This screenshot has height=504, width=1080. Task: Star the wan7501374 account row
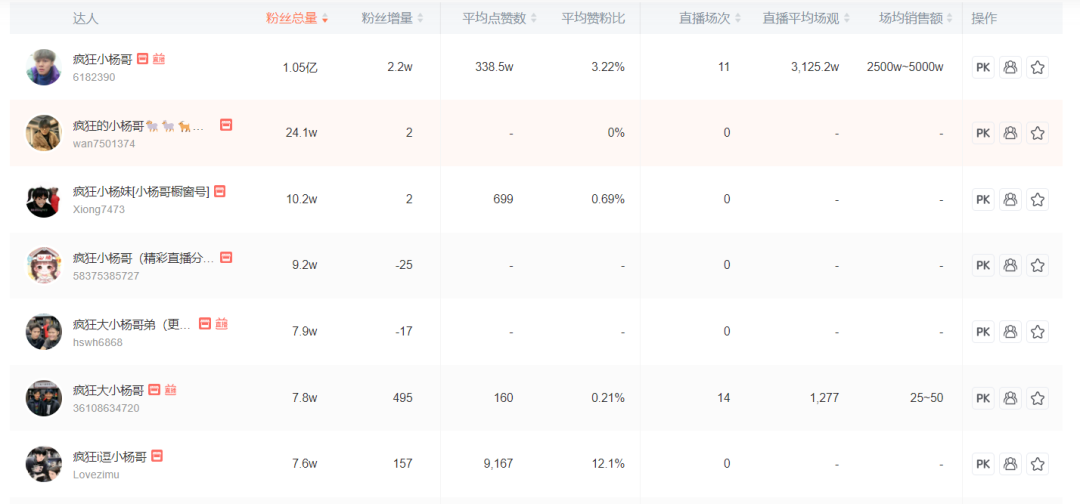1038,133
